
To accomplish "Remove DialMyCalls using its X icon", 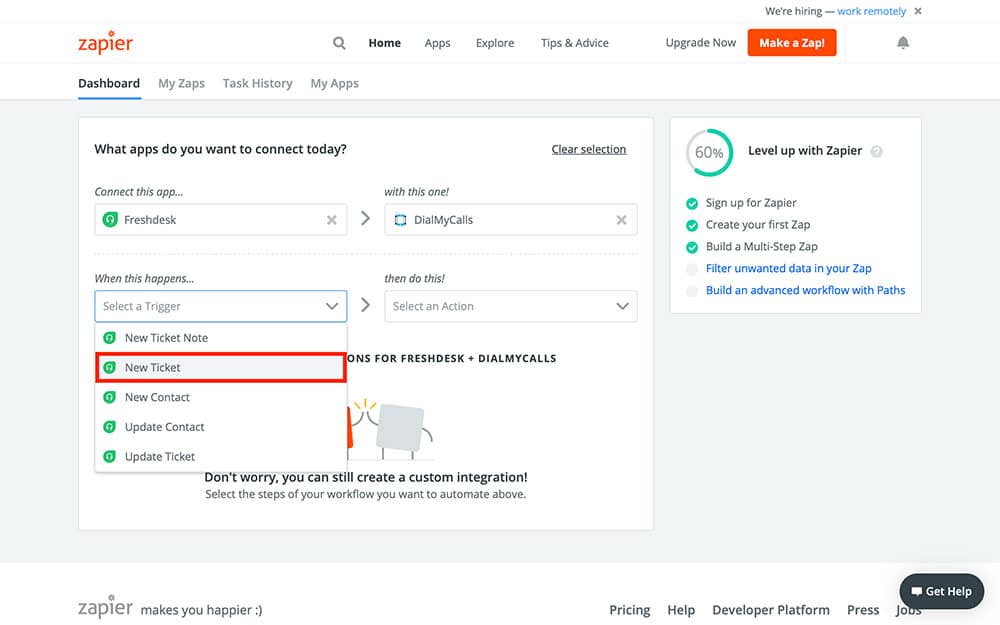I will coord(621,220).
